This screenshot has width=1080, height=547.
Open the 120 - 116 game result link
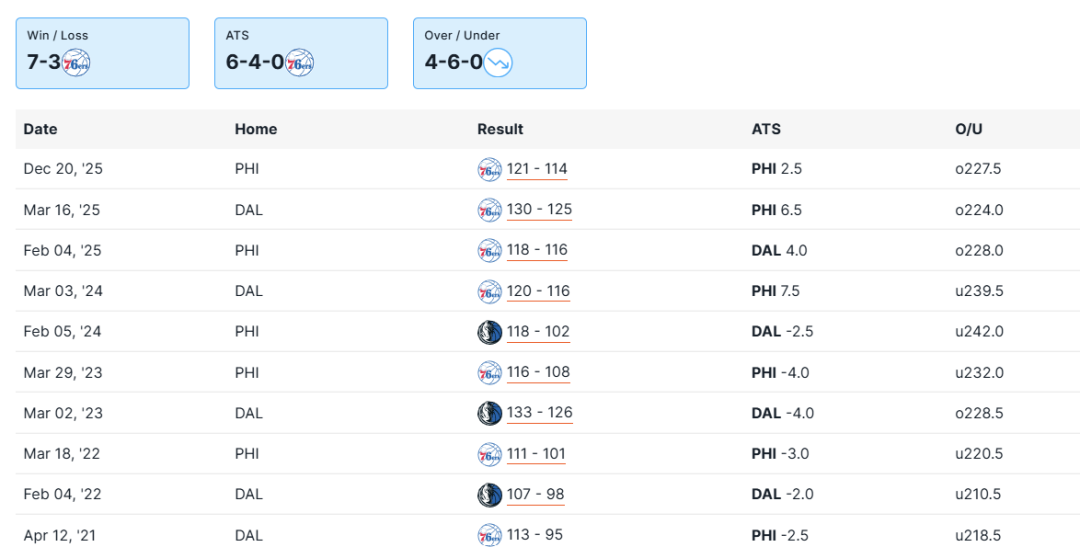(x=538, y=292)
